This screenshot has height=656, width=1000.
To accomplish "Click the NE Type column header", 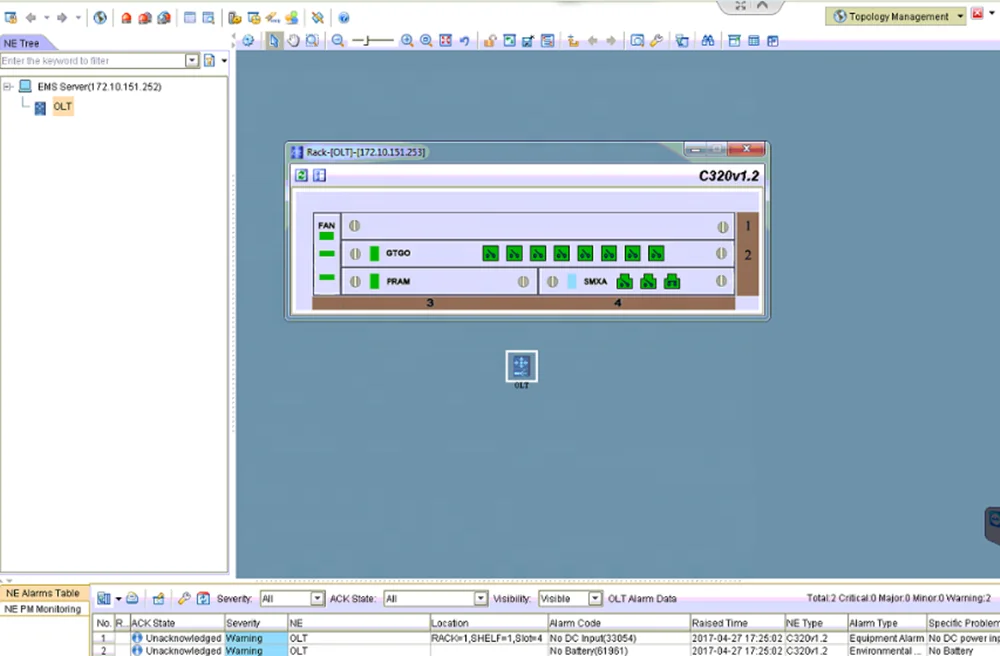I will click(815, 623).
